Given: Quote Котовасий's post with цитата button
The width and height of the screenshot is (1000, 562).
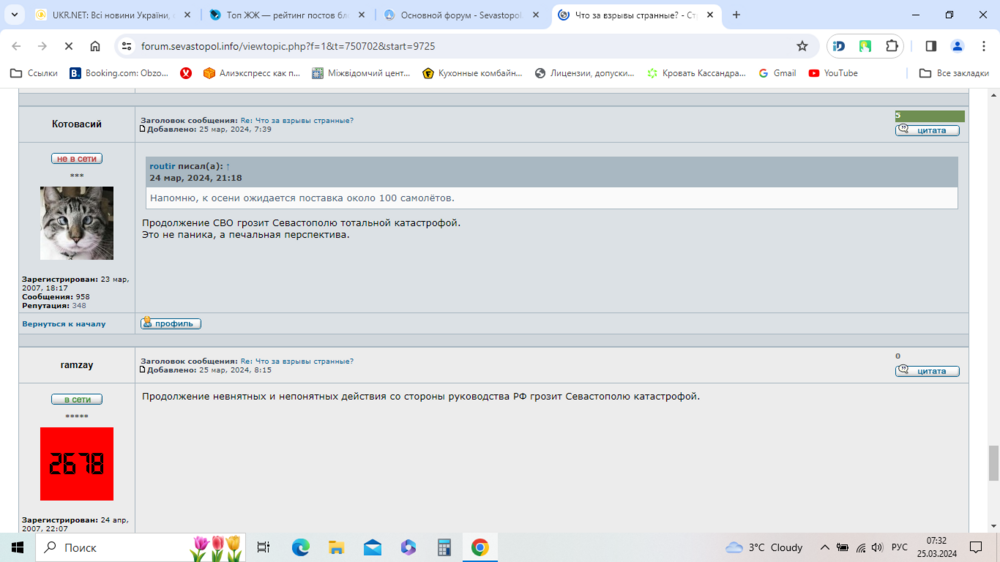Looking at the screenshot, I should [927, 130].
